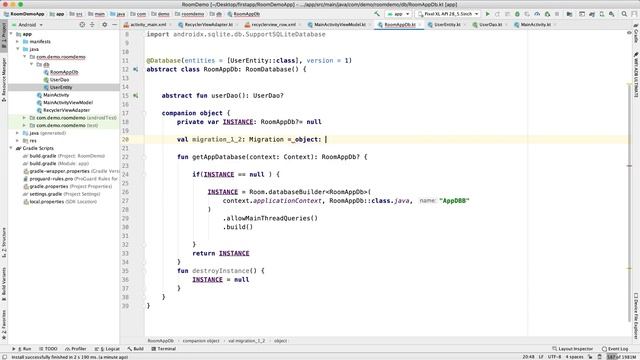Switch to activity_main.xml editor tab
This screenshot has height=360, width=640.
145,25
